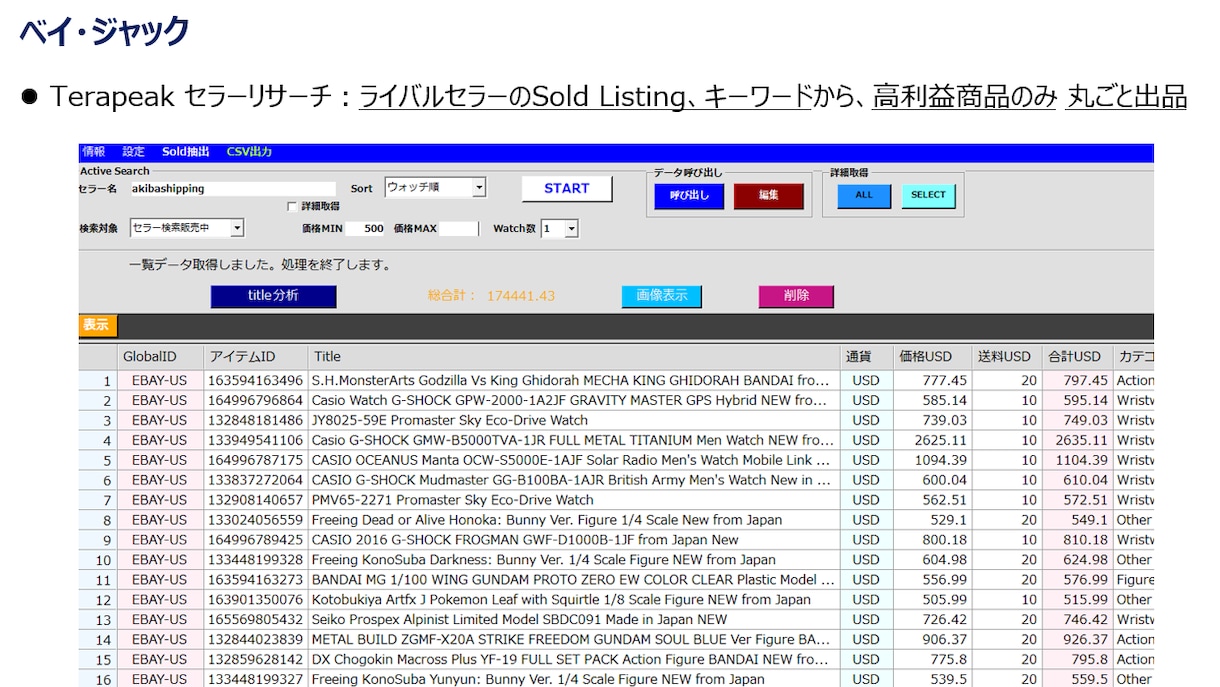
Task: Select item ID 163901350076
Action: point(255,600)
